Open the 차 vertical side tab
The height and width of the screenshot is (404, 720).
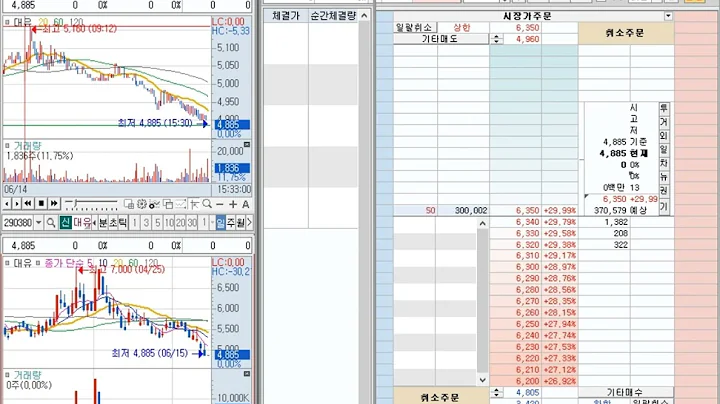(664, 163)
